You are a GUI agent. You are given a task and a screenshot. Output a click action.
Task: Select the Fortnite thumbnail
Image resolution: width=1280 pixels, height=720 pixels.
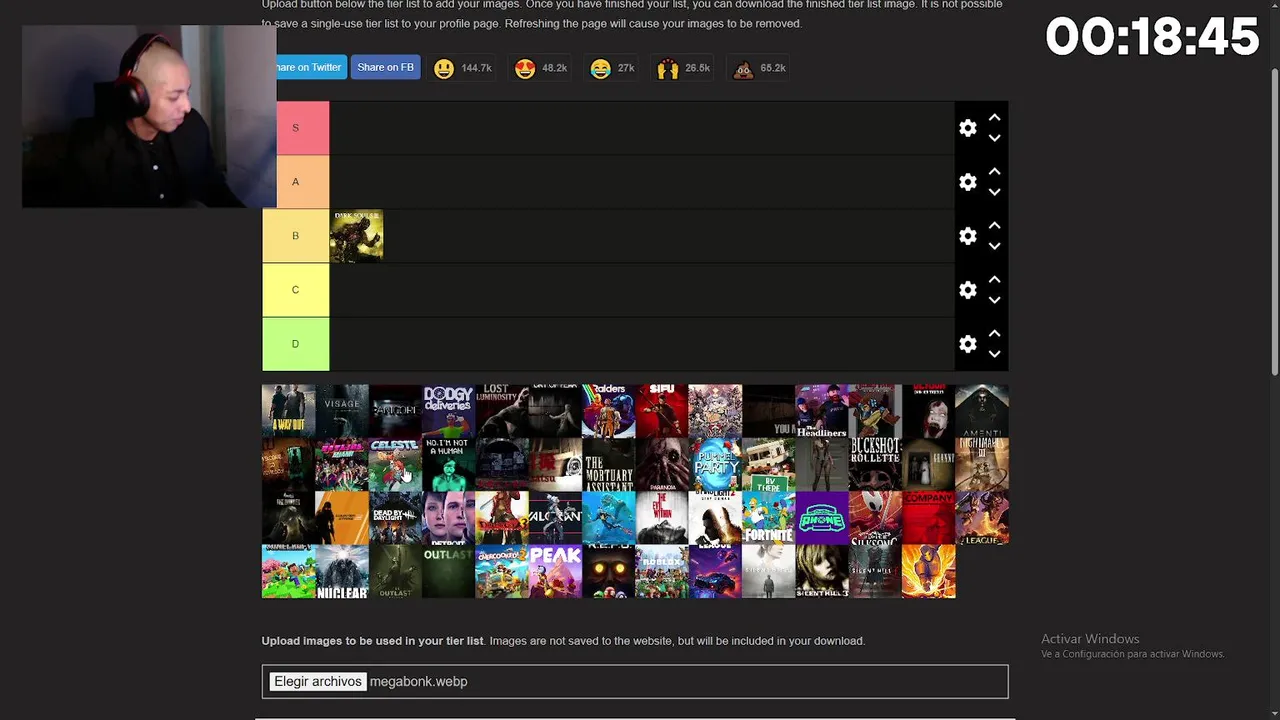pos(768,518)
